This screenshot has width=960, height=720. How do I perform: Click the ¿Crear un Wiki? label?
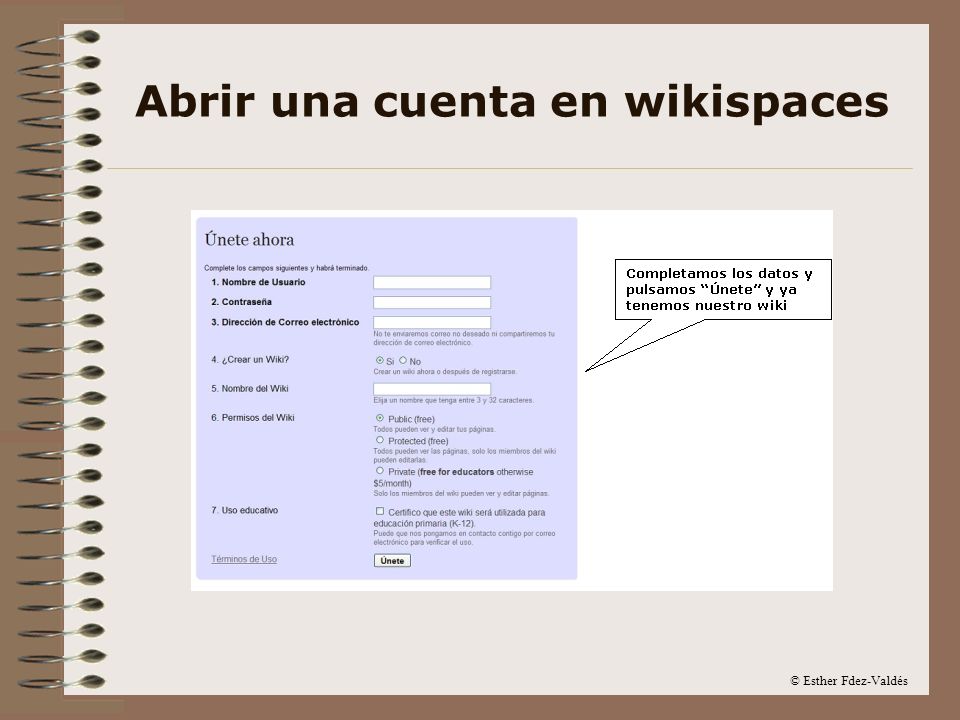250,359
